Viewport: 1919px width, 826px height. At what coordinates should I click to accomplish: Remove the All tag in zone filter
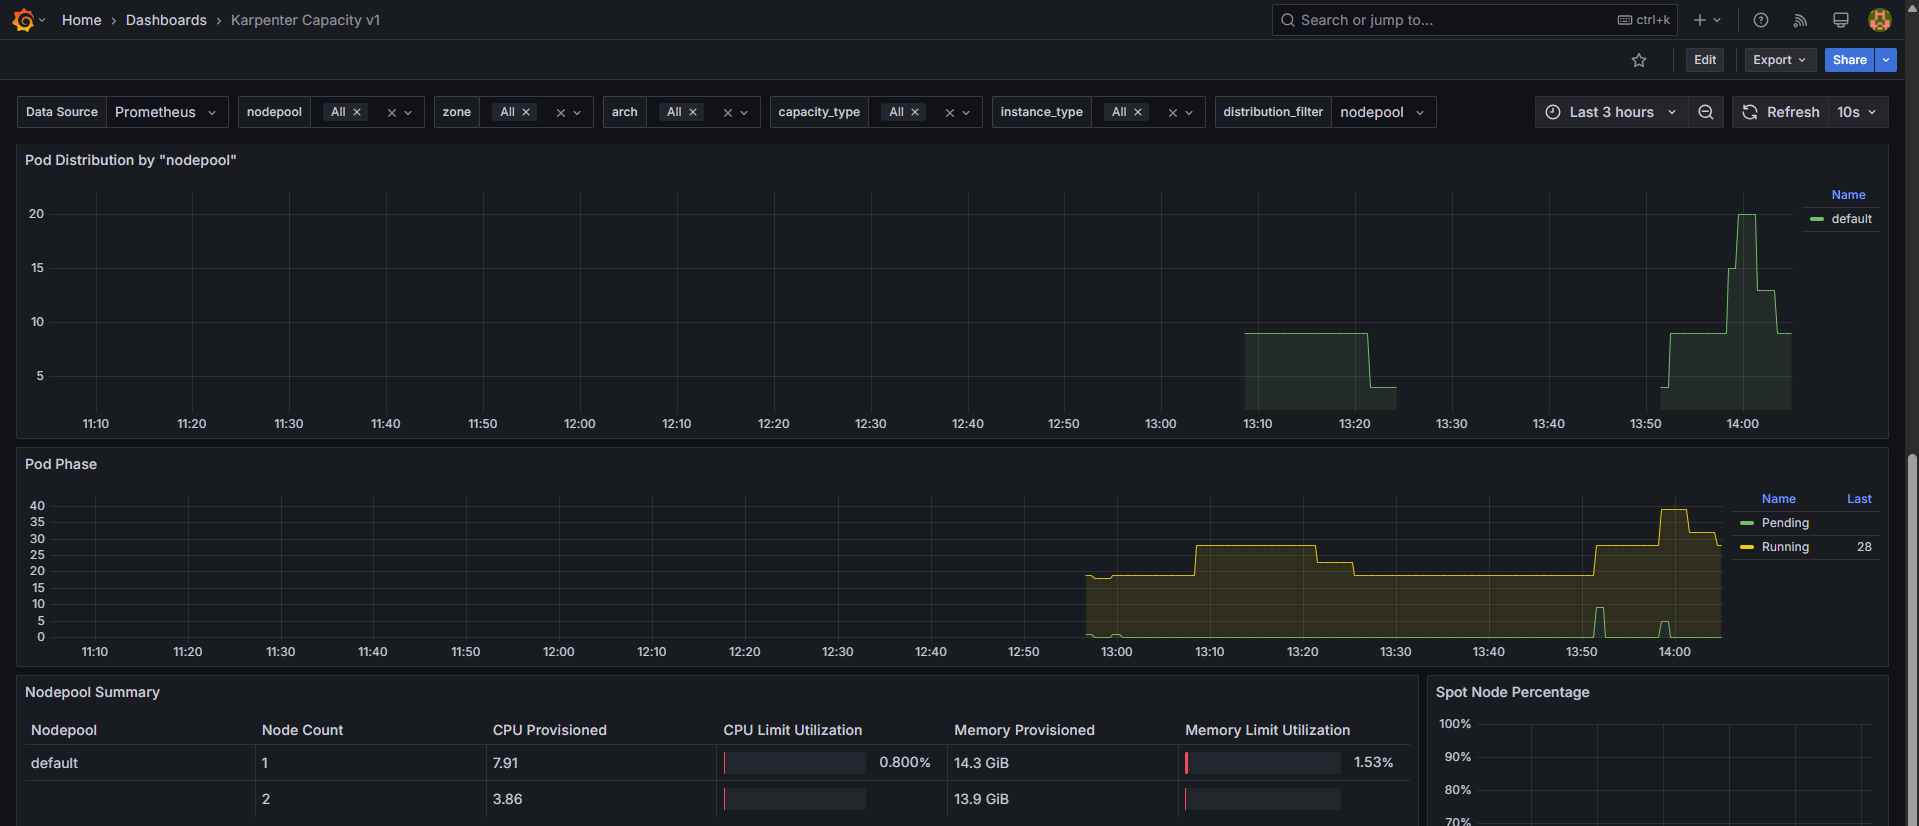(x=526, y=112)
